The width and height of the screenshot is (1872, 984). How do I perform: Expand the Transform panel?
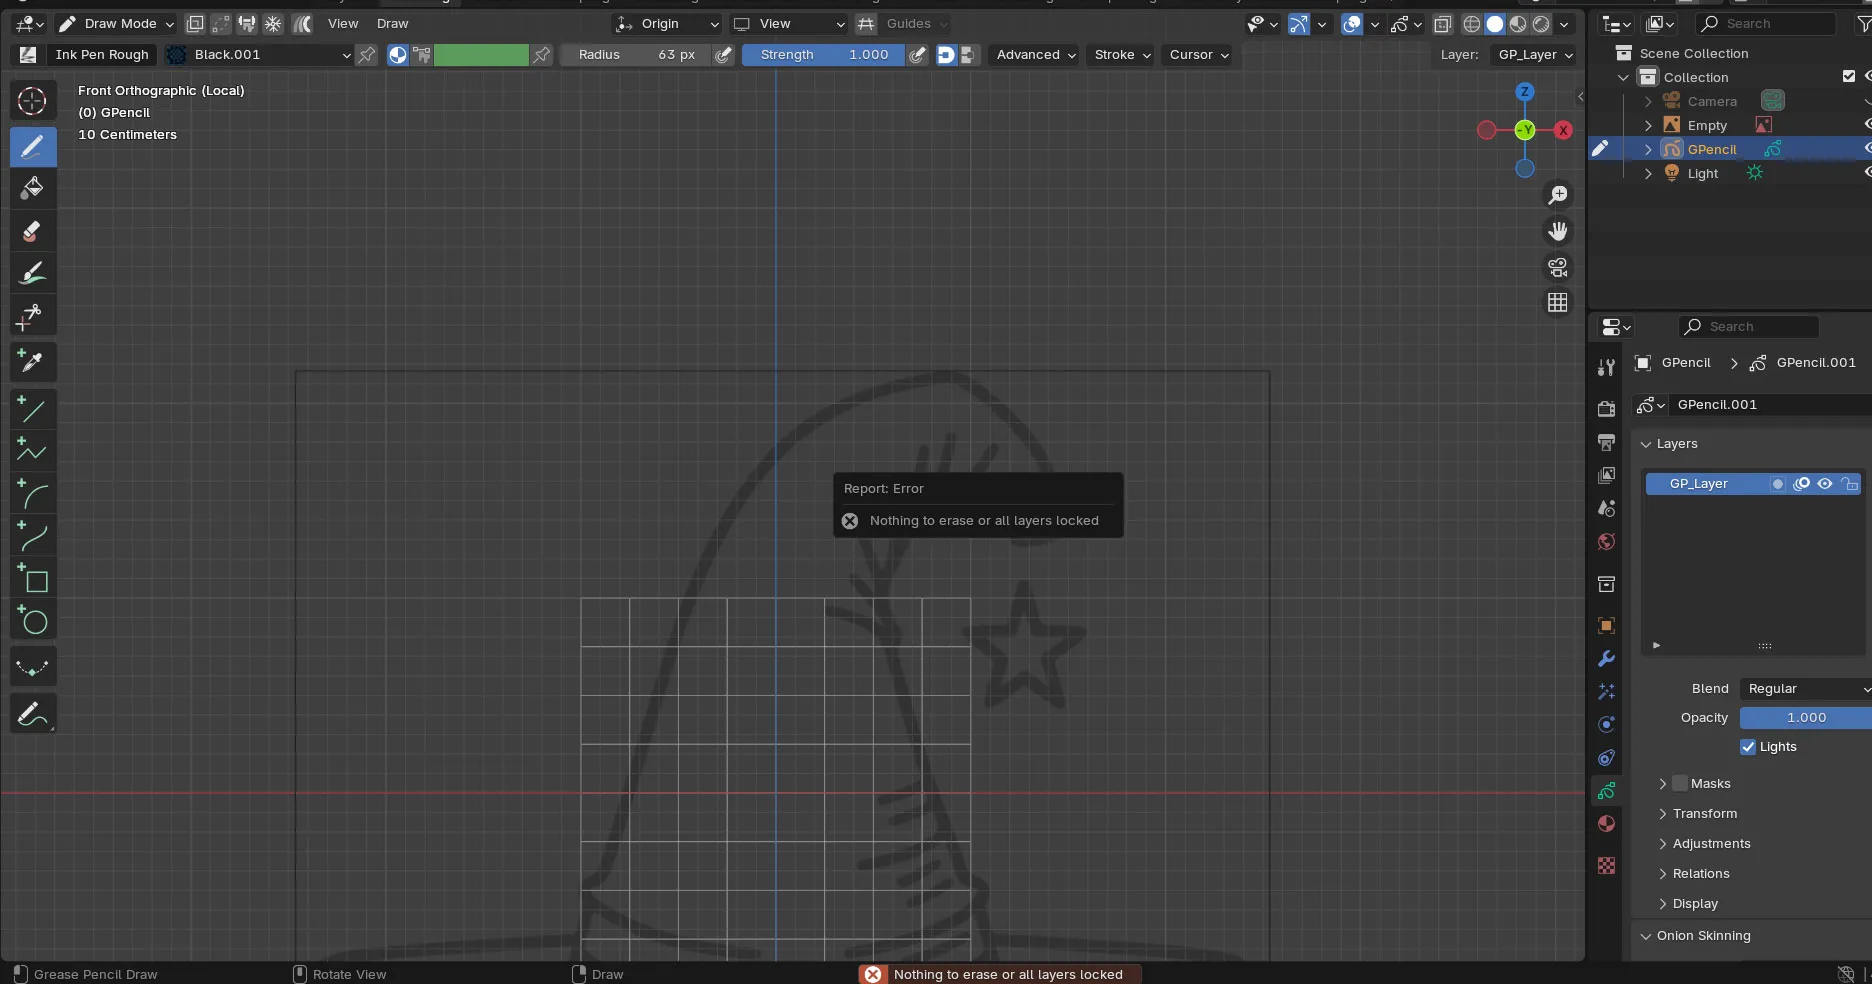point(1704,814)
